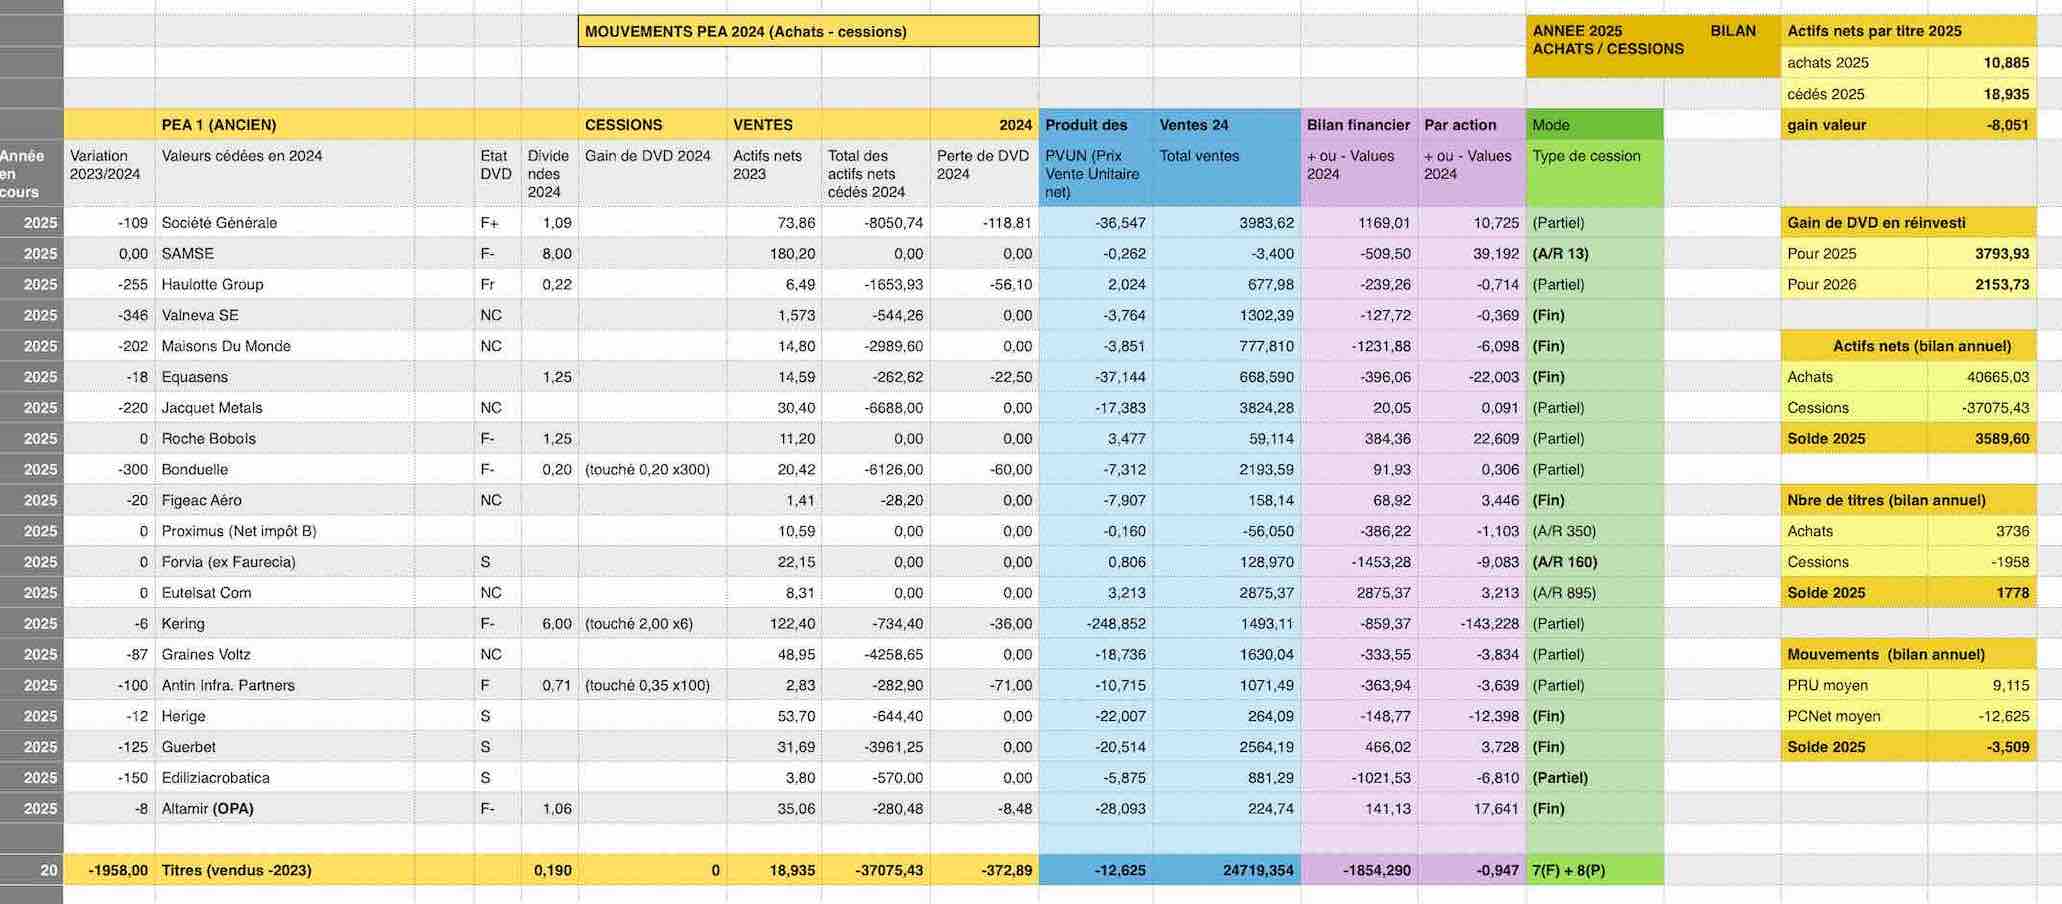Select the 'Jacquet Metals' cell

(285, 408)
